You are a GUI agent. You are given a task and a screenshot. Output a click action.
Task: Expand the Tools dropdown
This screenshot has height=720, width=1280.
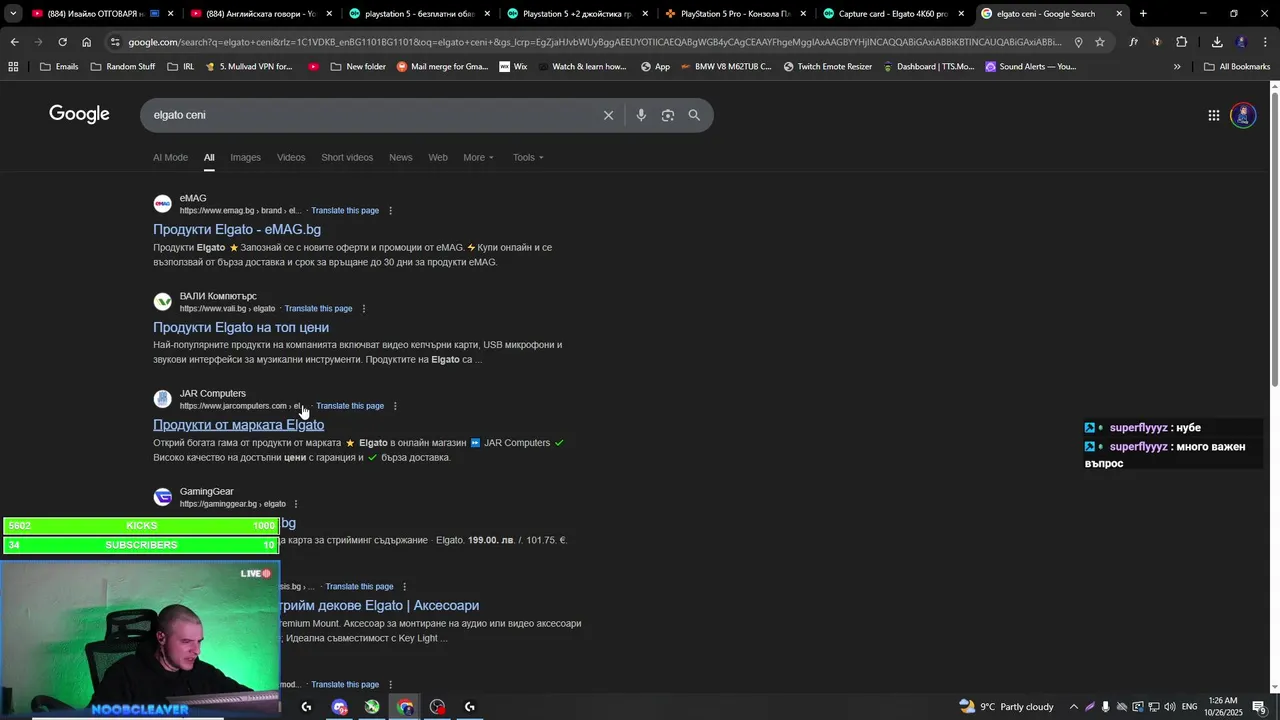(x=528, y=157)
